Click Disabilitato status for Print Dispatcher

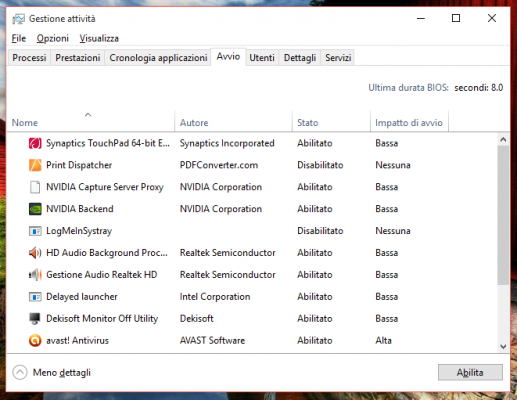[320, 165]
